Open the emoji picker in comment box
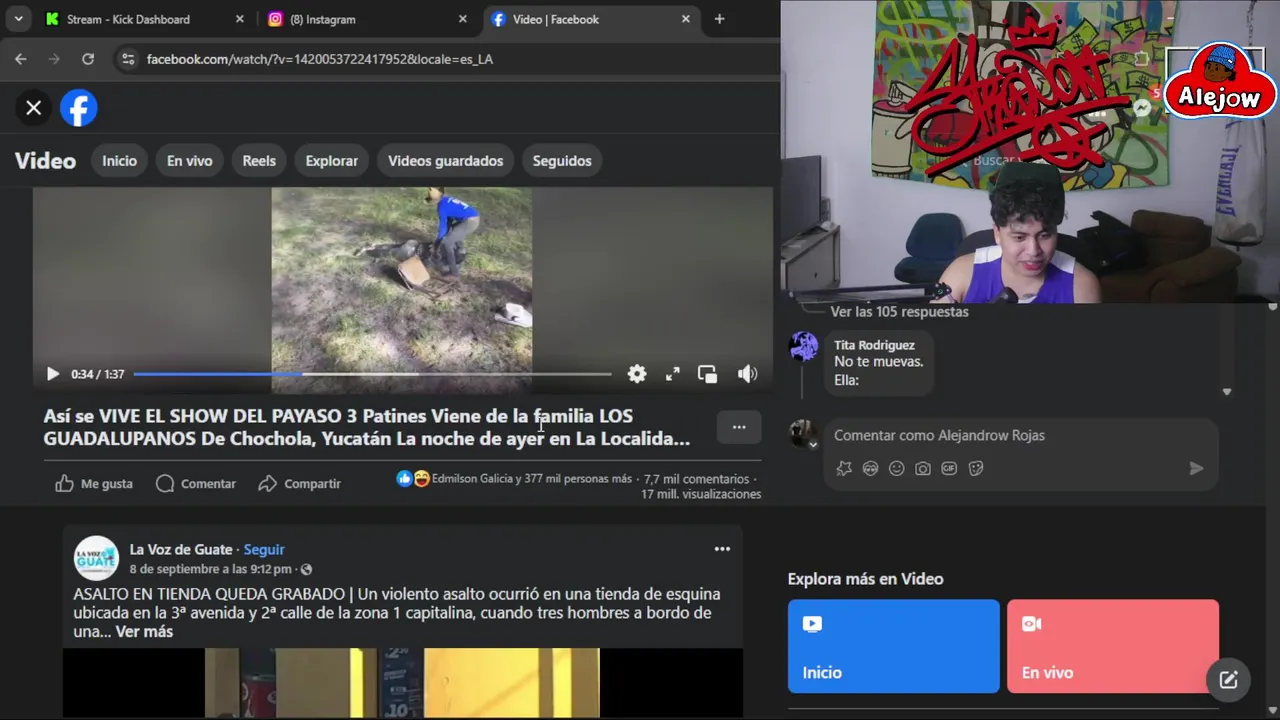 tap(896, 468)
